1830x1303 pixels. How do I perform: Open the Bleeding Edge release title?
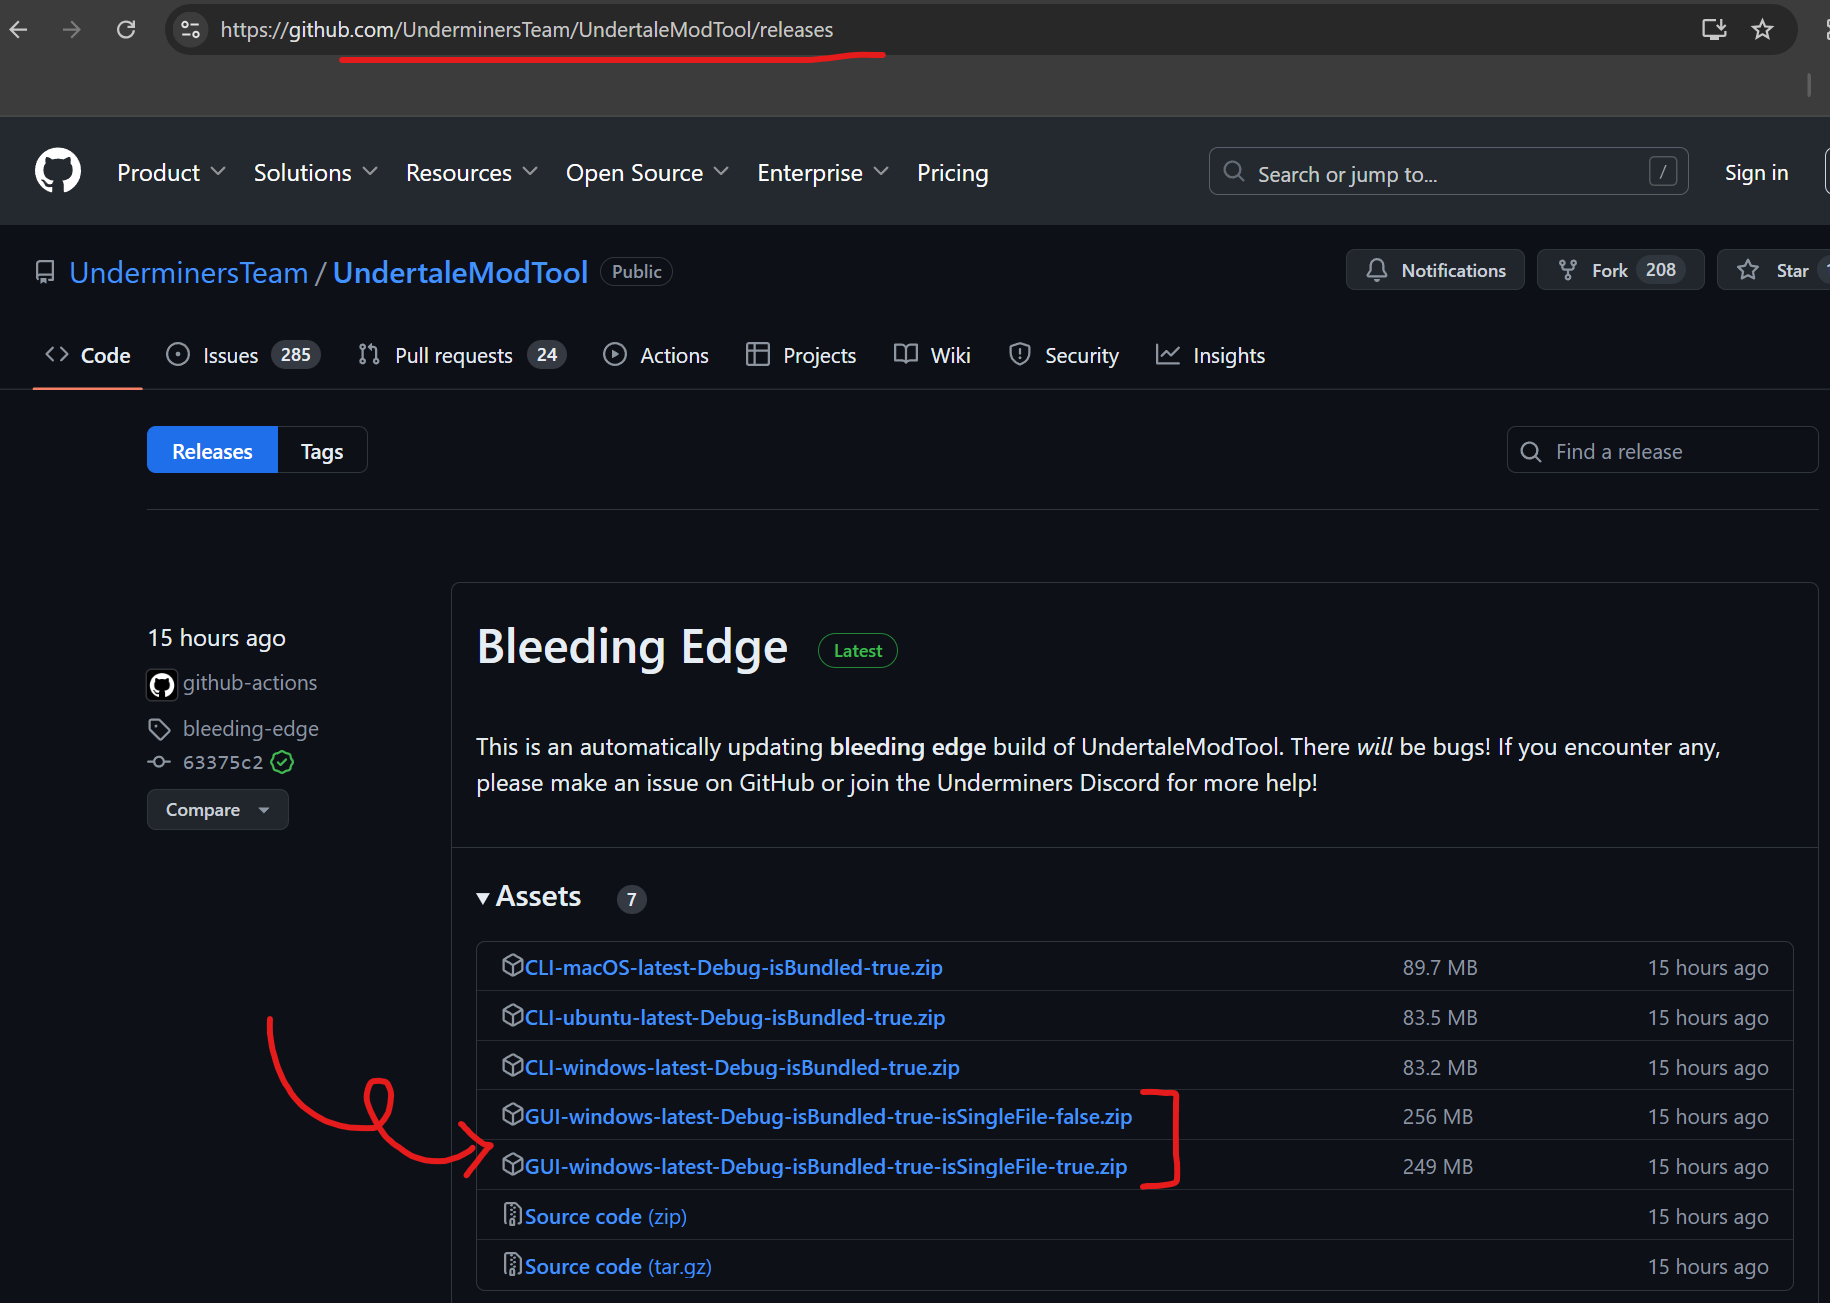[632, 647]
